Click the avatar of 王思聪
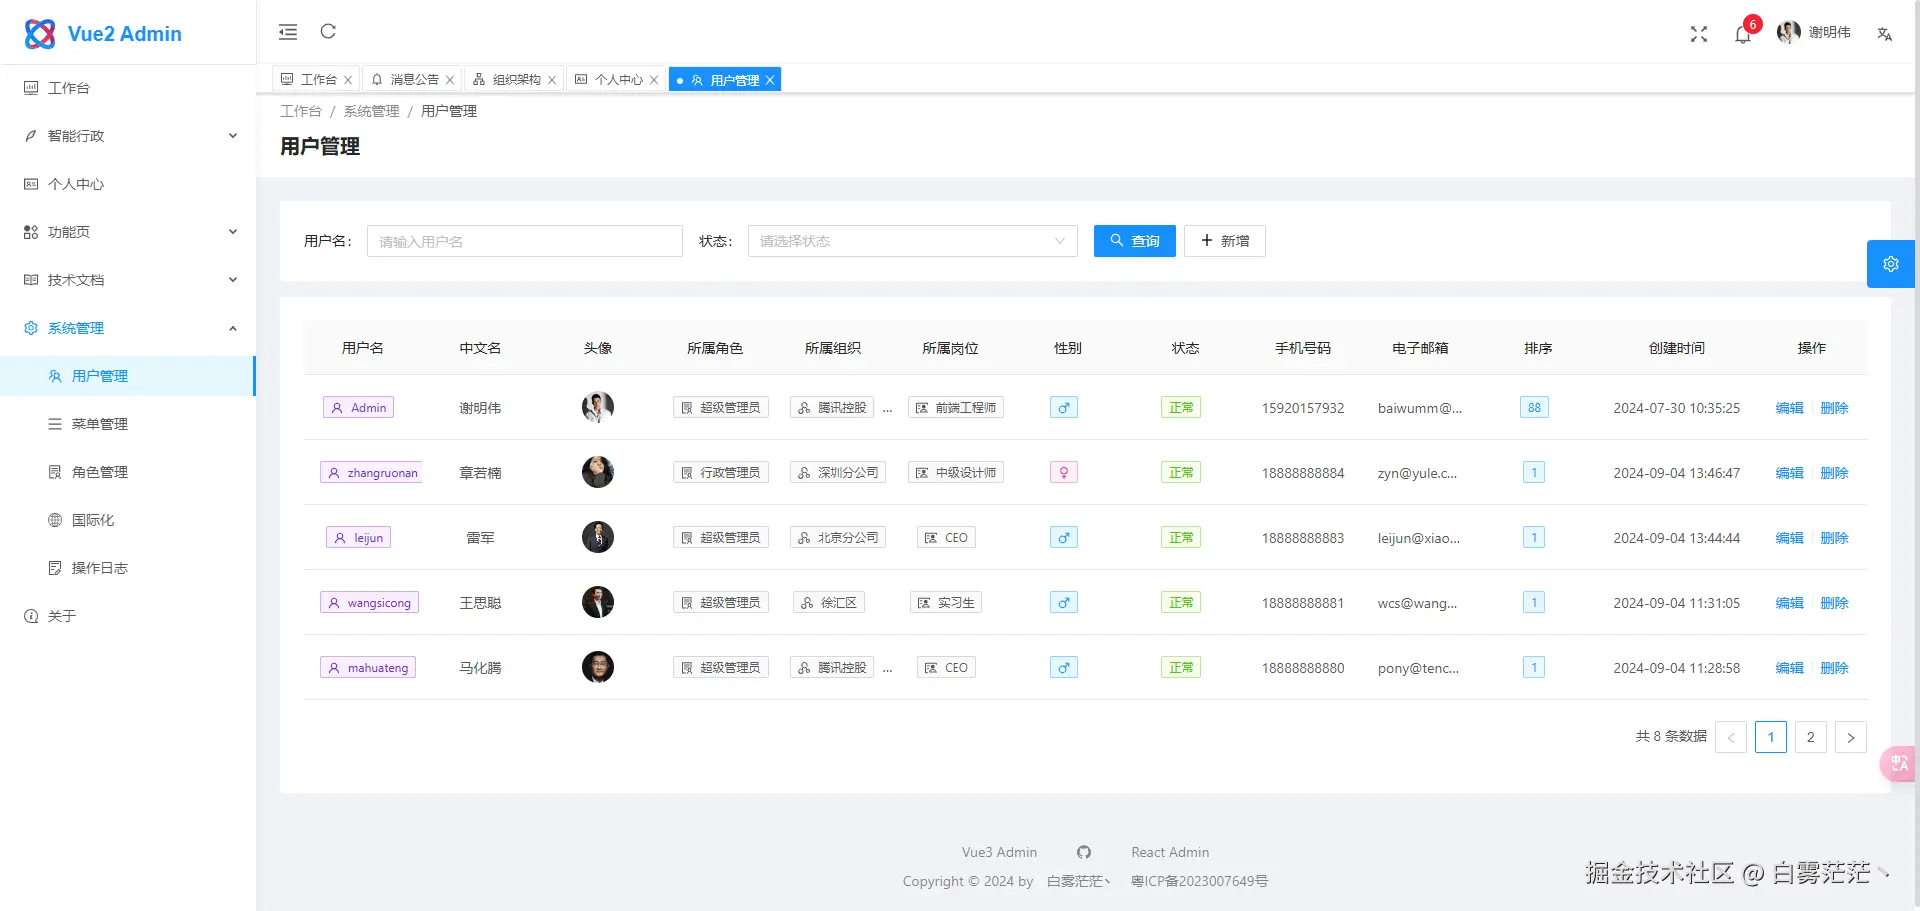The image size is (1920, 911). click(598, 602)
